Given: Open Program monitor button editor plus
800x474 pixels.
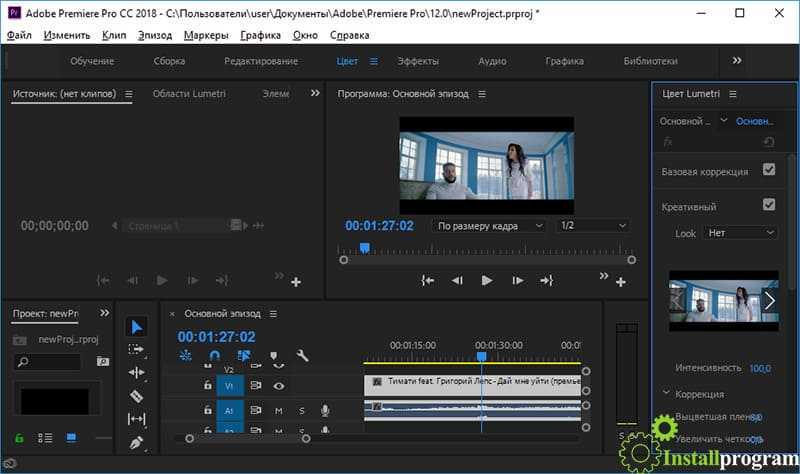Looking at the screenshot, I should tap(620, 282).
